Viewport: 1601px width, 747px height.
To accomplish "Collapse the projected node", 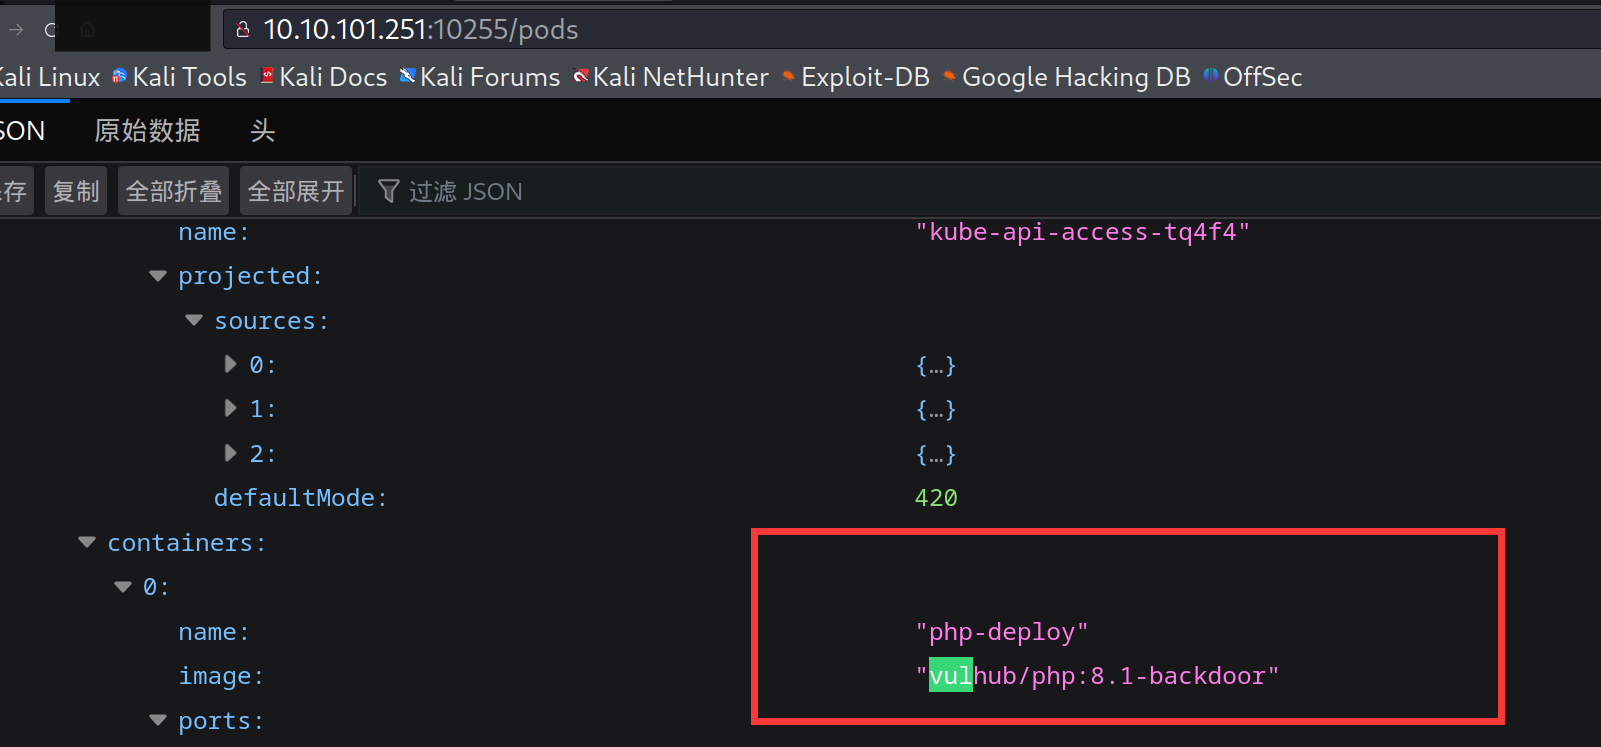I will coord(158,276).
